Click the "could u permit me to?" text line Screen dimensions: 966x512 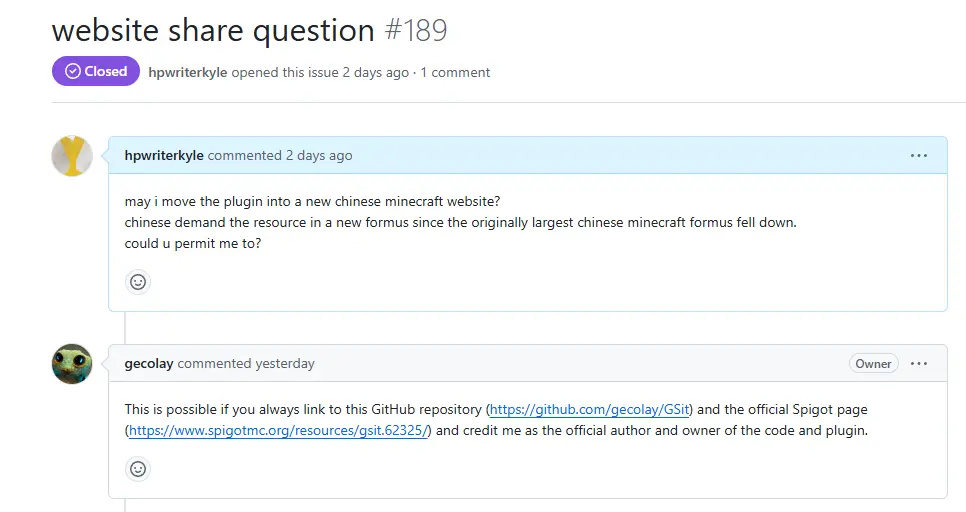click(193, 243)
